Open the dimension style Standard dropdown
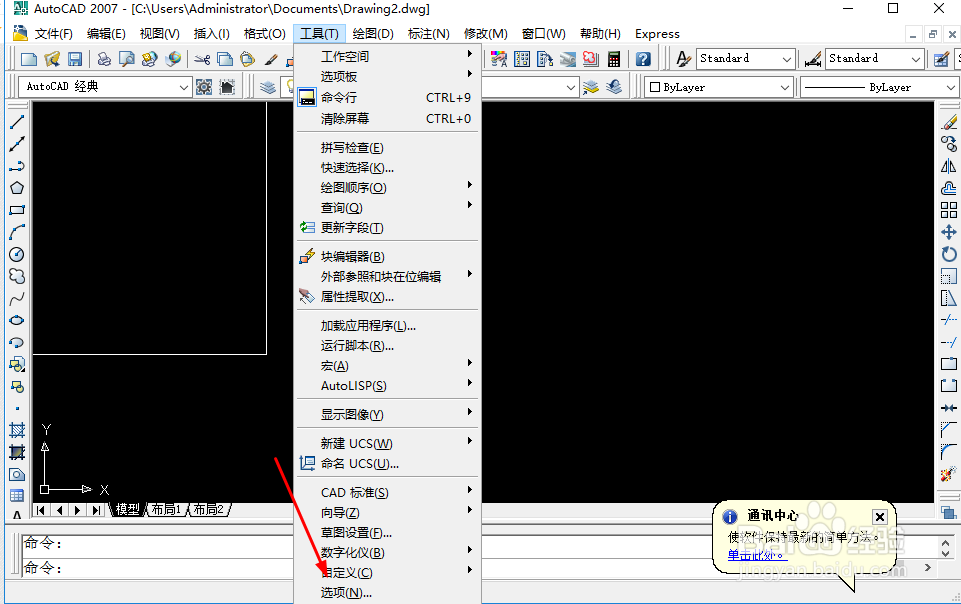Image resolution: width=961 pixels, height=604 pixels. (875, 59)
